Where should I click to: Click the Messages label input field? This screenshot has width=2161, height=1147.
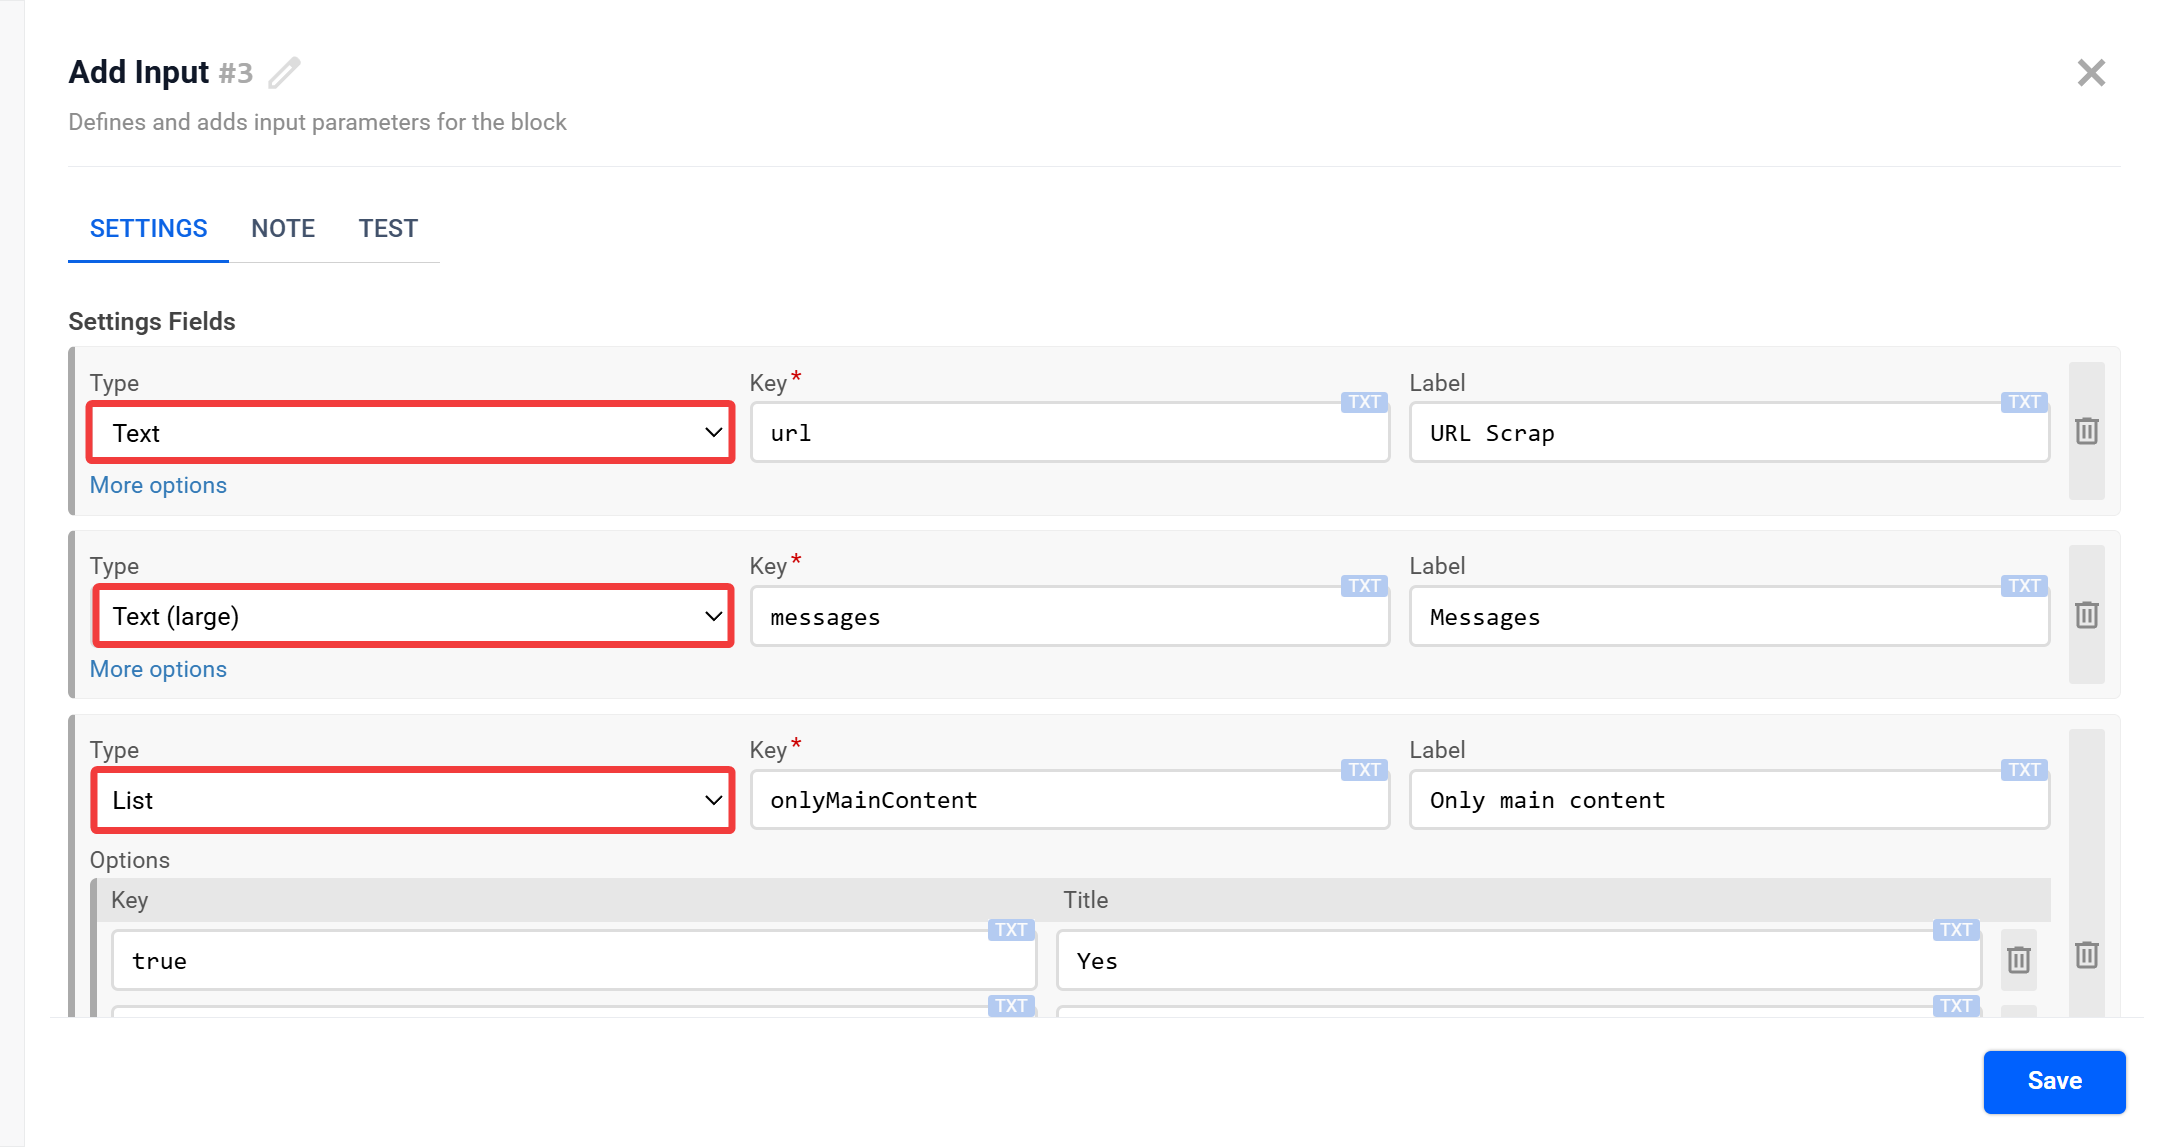[x=1728, y=617]
